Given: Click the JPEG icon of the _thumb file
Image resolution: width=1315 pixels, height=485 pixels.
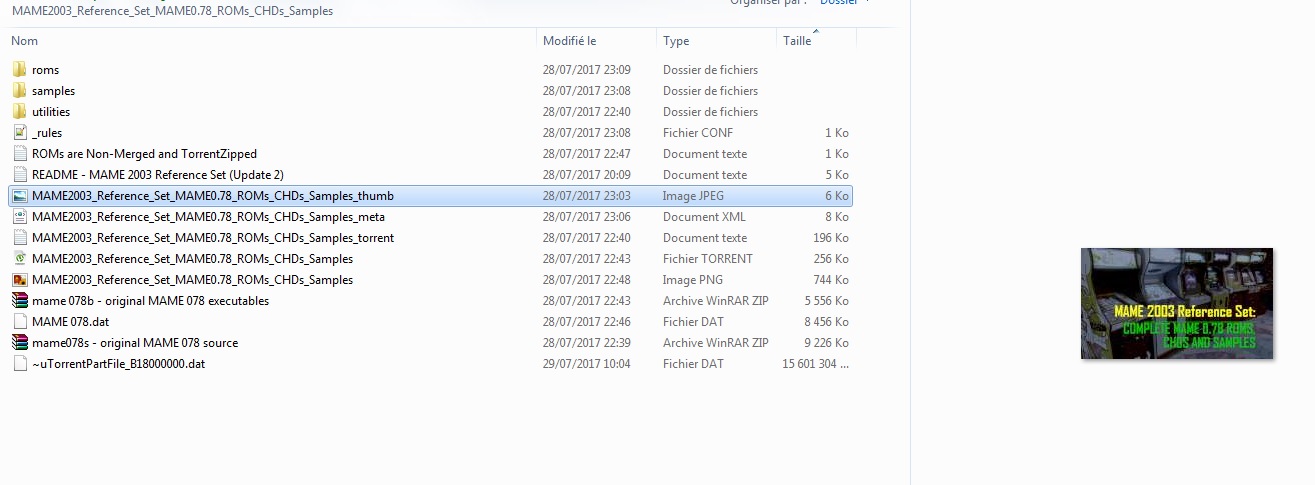Looking at the screenshot, I should tap(20, 196).
